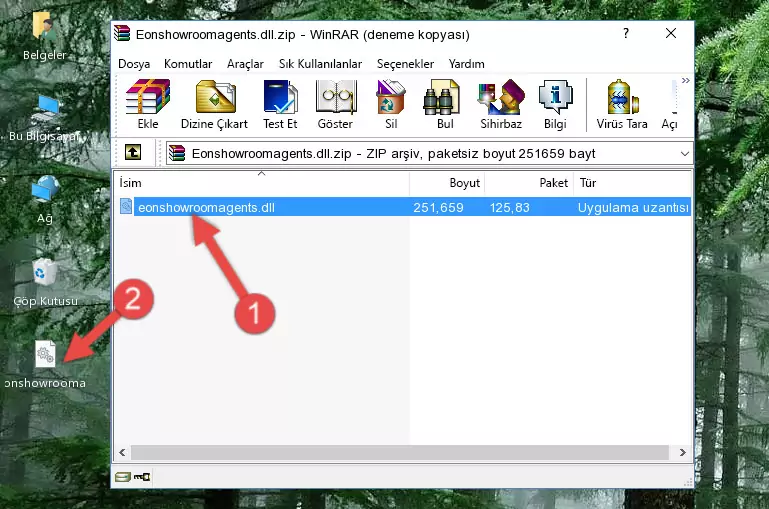Screen dimensions: 769x509
Task: Select the Ağ network desktop icon
Action: 45,200
